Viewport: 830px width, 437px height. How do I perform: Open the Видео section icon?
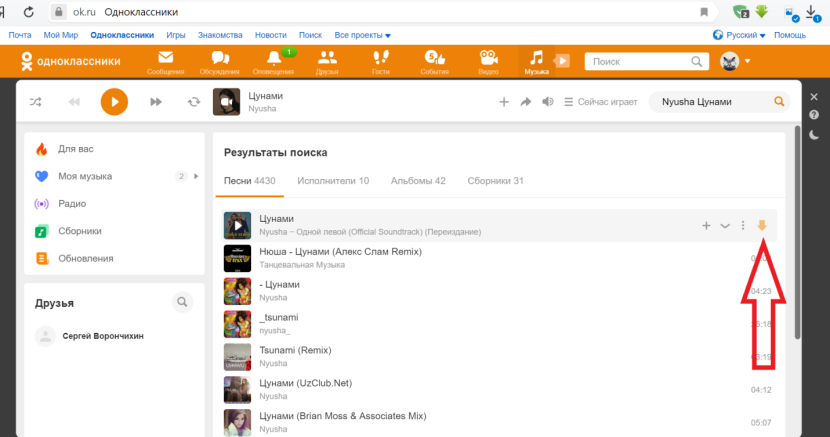pyautogui.click(x=488, y=61)
